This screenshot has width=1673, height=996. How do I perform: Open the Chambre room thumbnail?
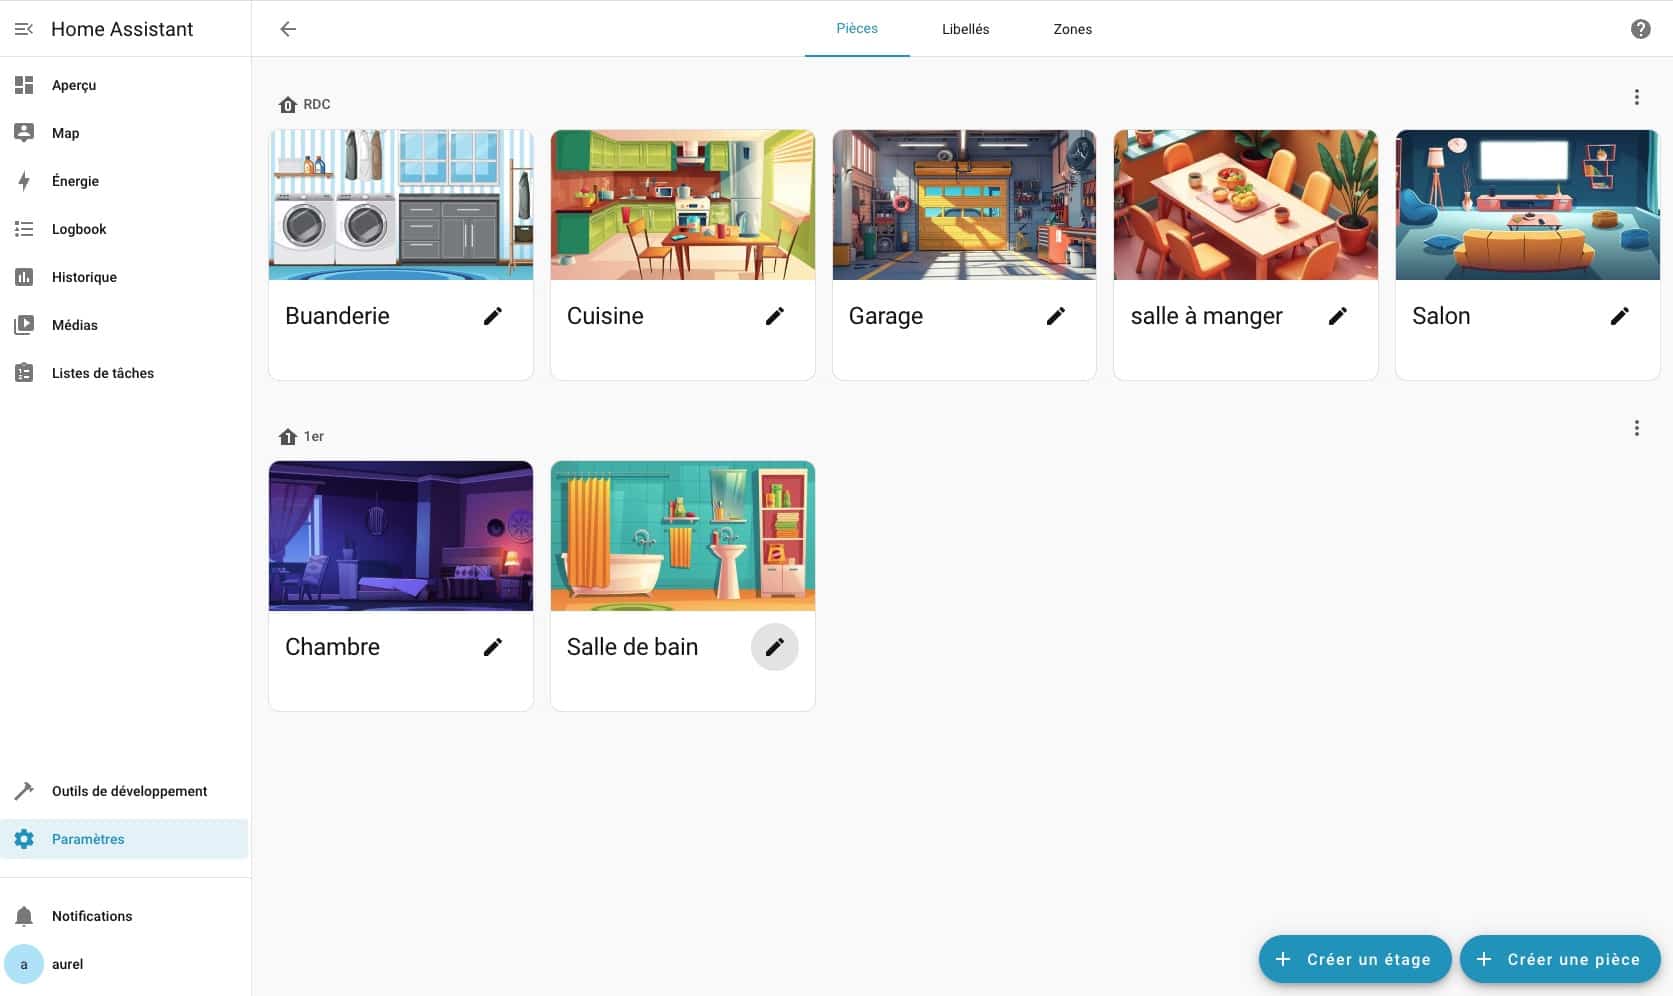pos(401,536)
